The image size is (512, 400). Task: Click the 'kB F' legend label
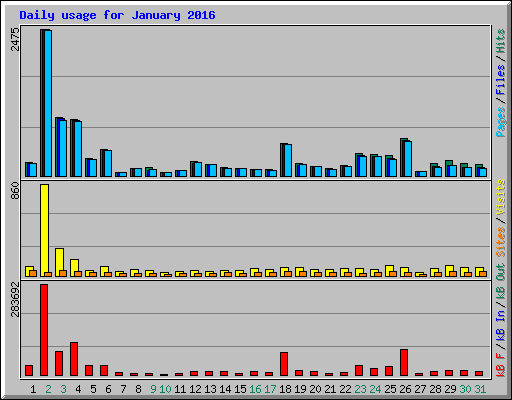(x=500, y=365)
